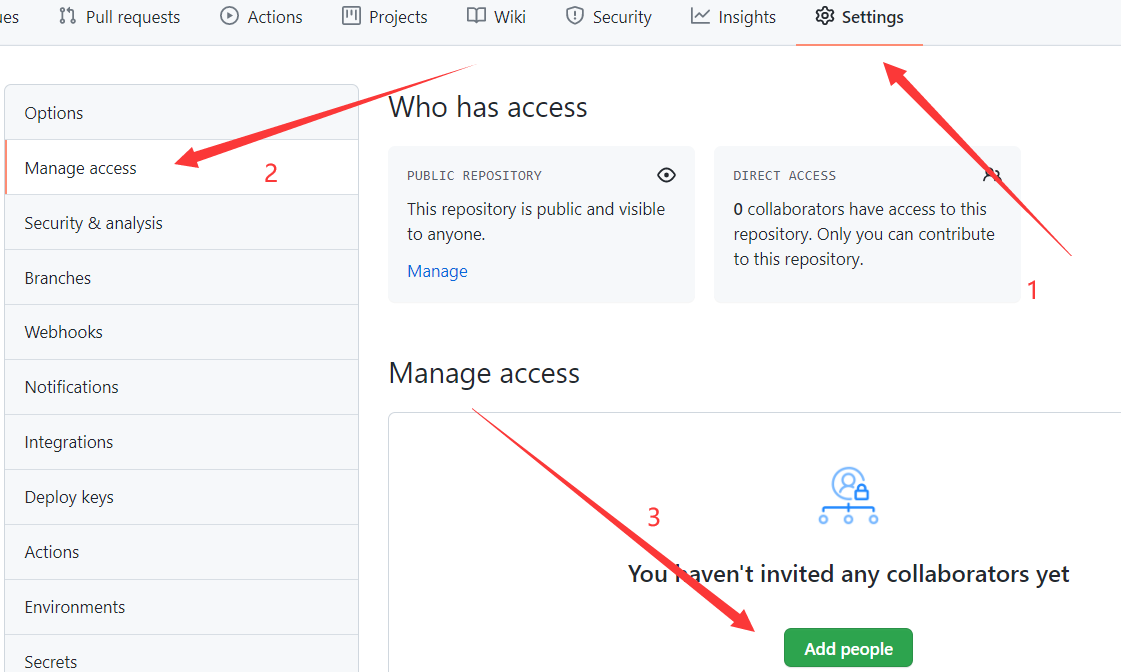Click the 'PUBLIC REPOSITORY' card label
1121x672 pixels.
474,176
